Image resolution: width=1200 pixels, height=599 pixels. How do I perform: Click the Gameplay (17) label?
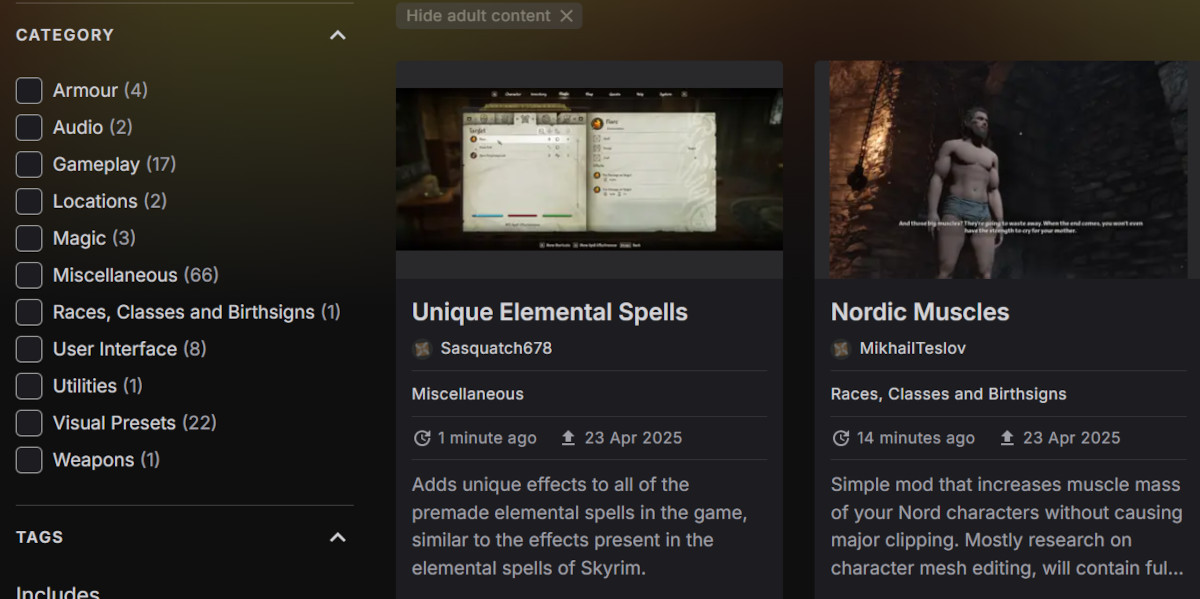point(114,164)
